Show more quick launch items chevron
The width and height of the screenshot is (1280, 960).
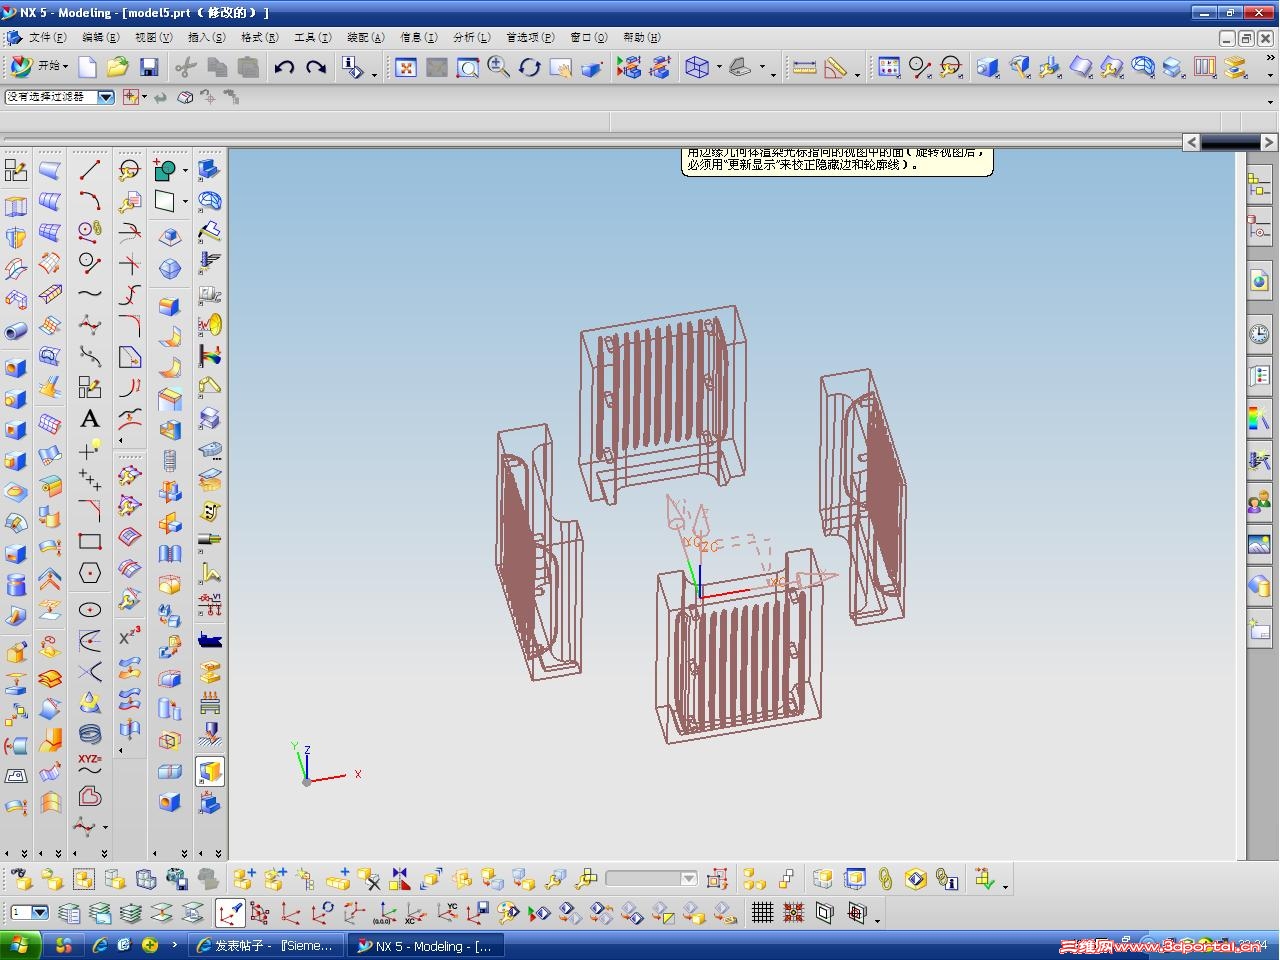pos(174,945)
